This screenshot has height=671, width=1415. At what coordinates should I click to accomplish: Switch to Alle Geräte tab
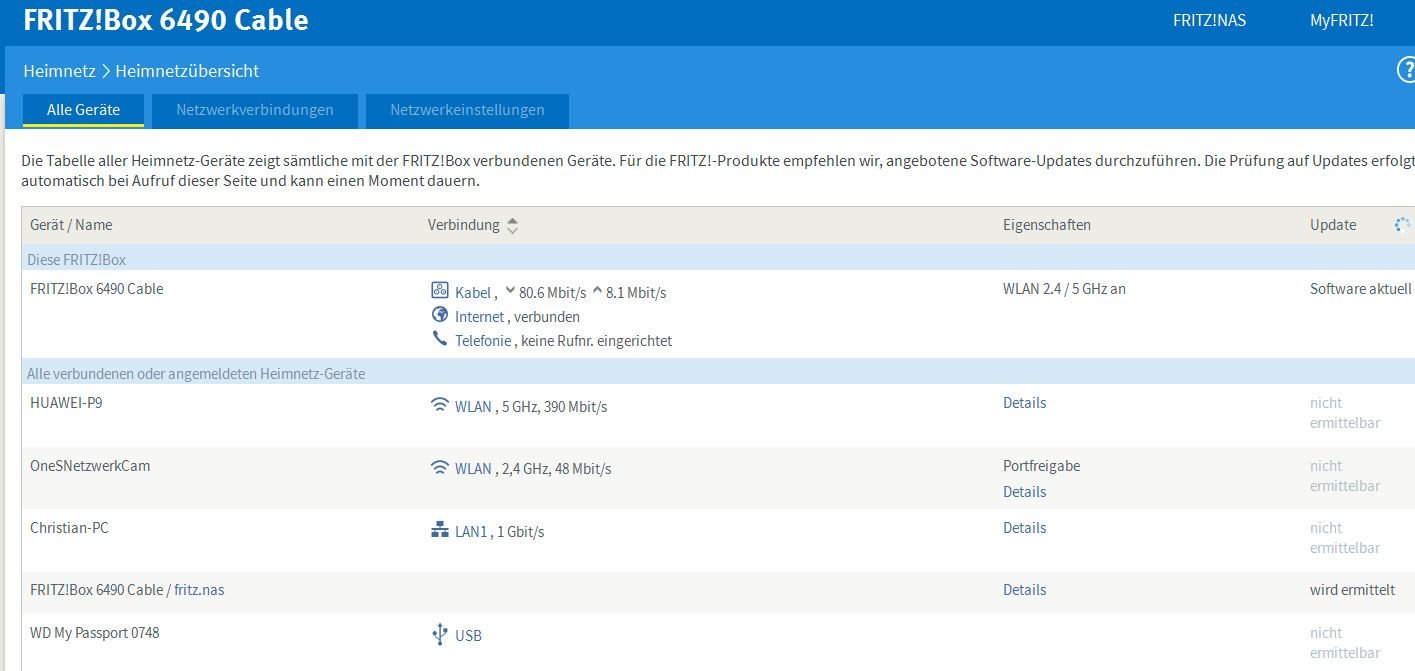[84, 110]
